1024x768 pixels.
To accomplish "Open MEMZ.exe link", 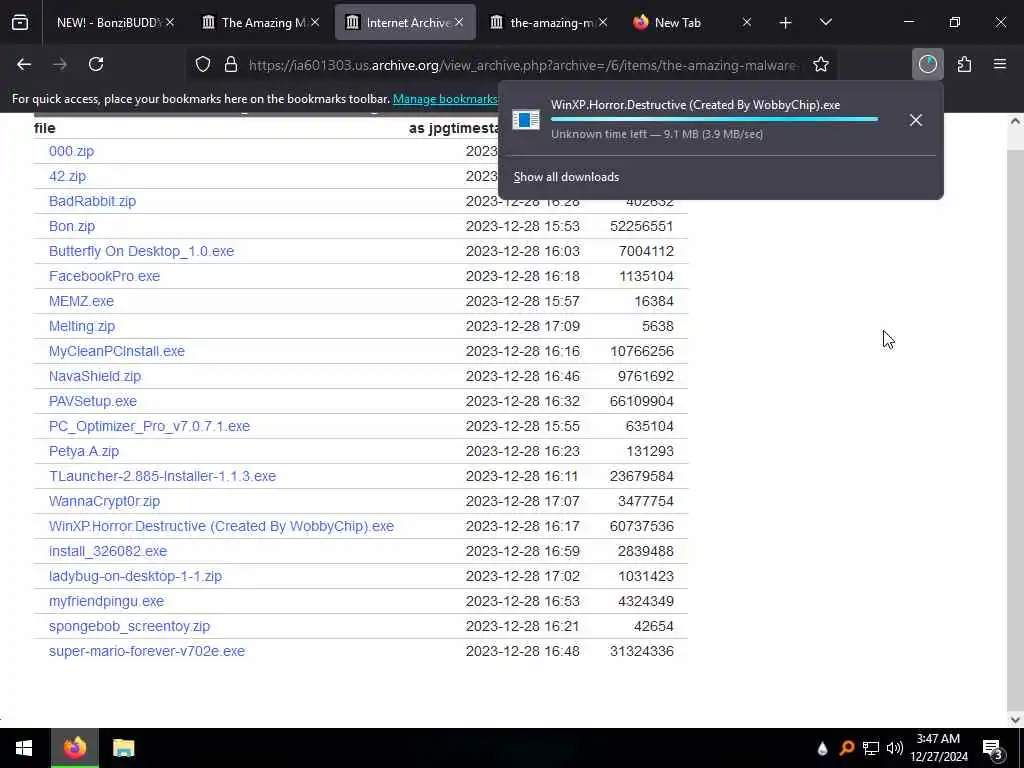I will pyautogui.click(x=81, y=301).
